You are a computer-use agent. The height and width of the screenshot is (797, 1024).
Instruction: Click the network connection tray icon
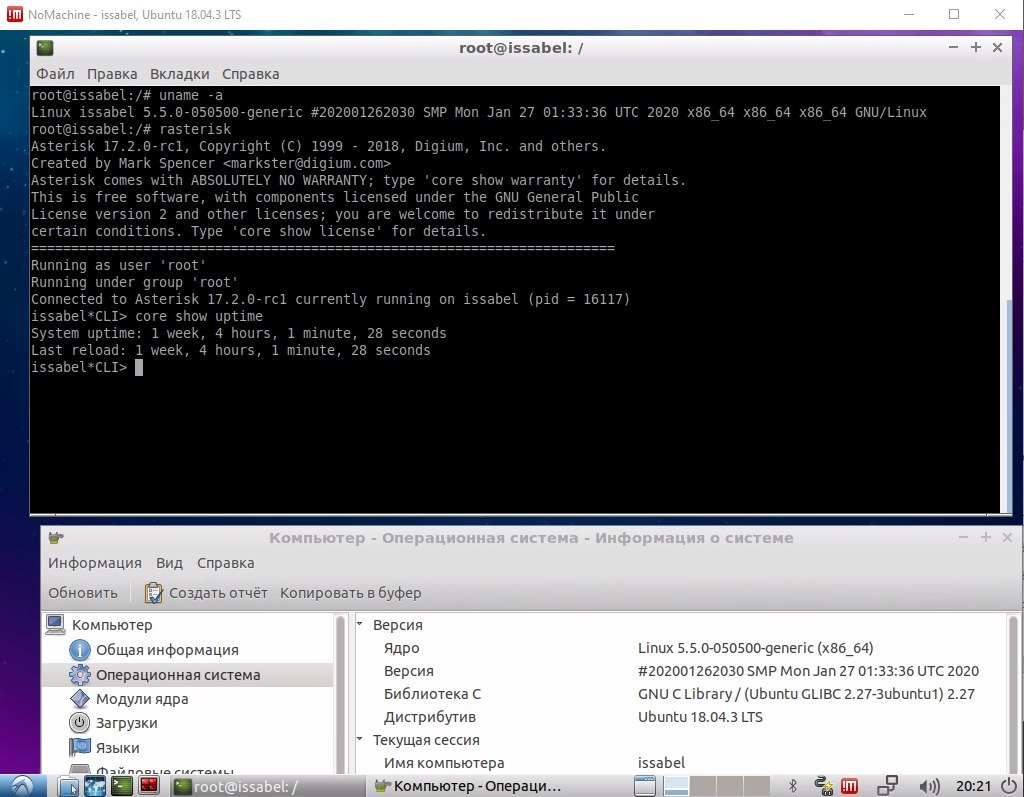[x=887, y=785]
